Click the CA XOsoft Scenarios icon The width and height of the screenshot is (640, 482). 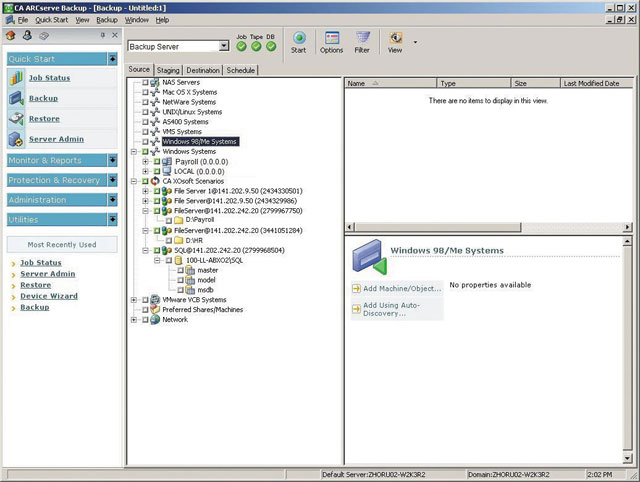[x=155, y=181]
